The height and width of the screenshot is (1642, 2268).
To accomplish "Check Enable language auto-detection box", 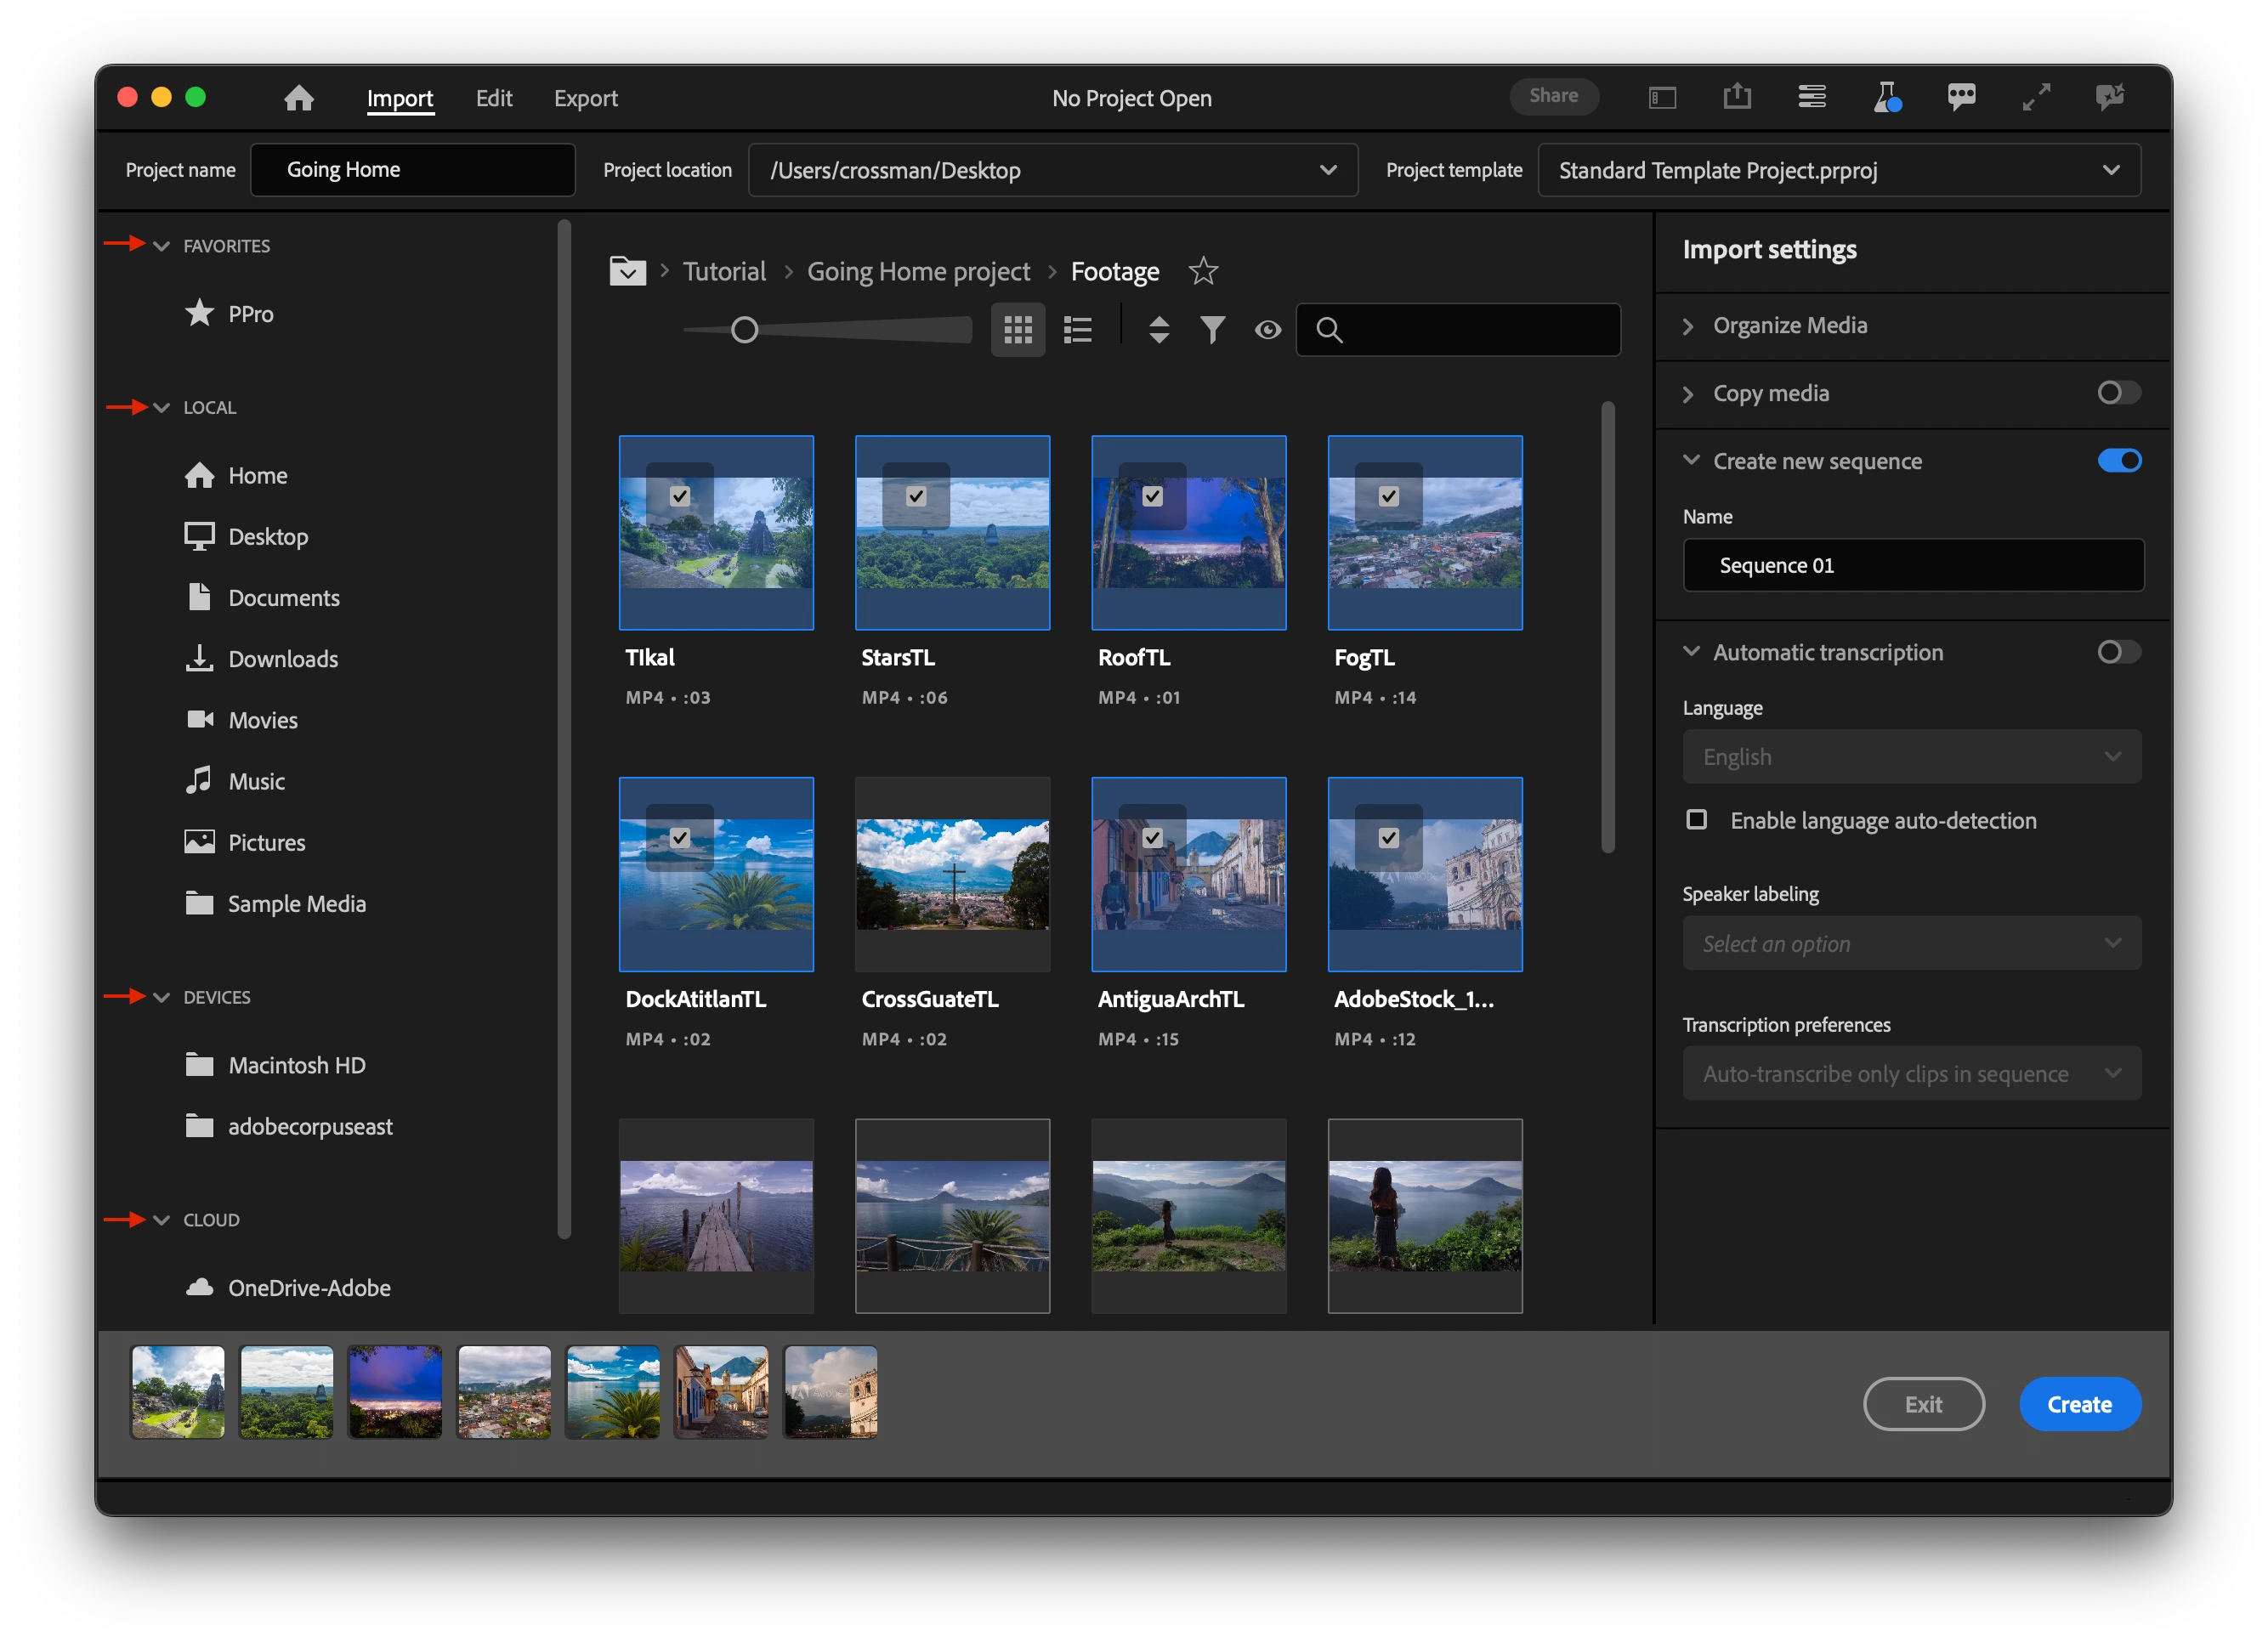I will (x=1696, y=820).
